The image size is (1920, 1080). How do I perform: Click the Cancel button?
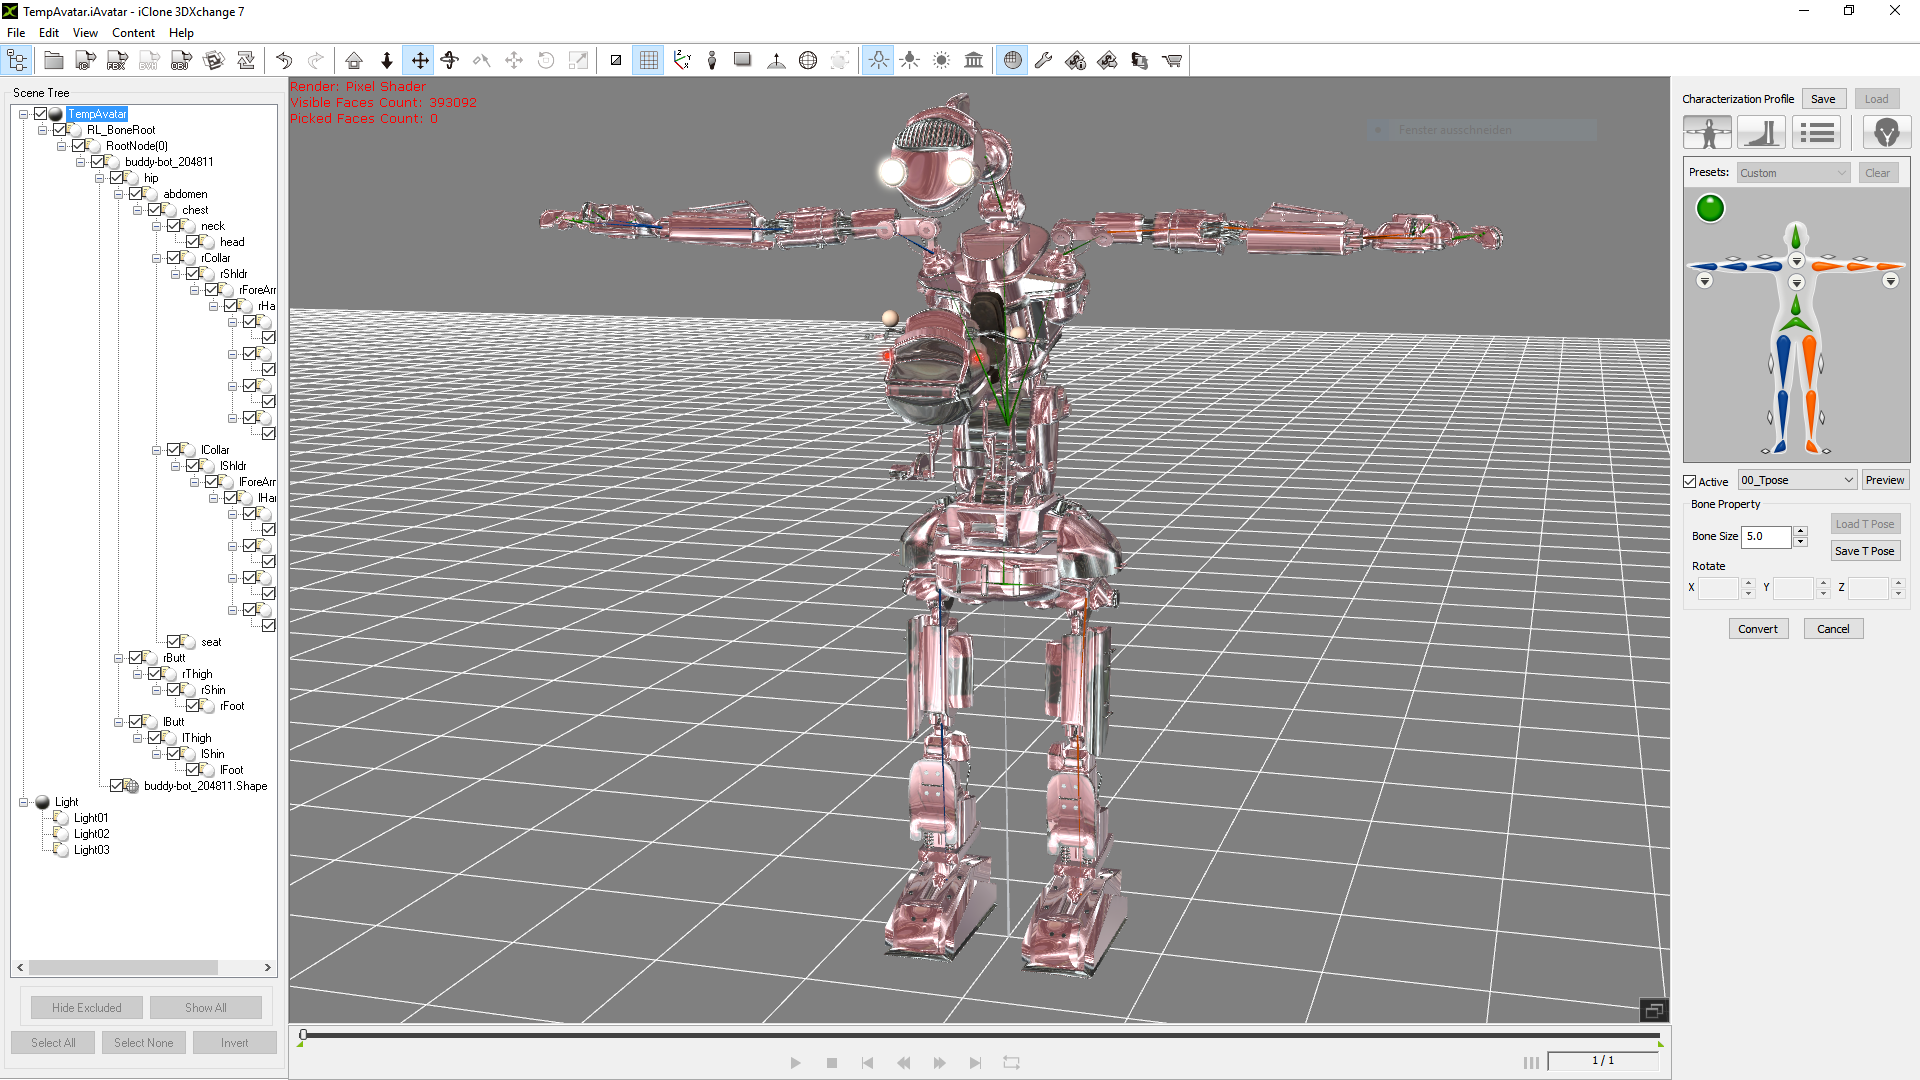(x=1833, y=629)
